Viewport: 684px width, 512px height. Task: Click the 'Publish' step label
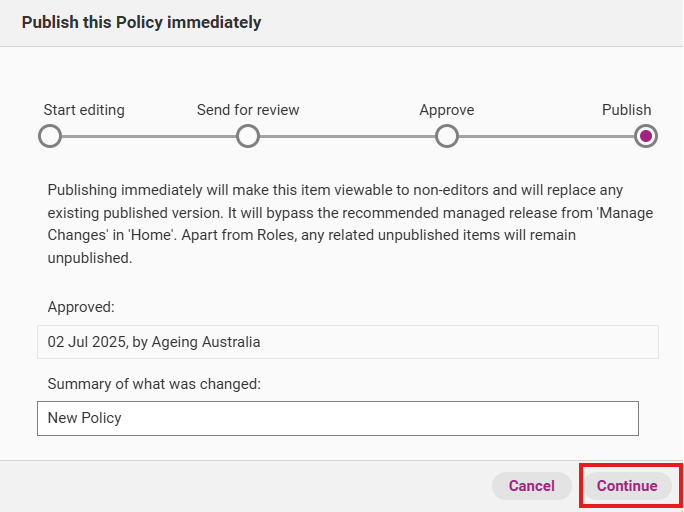click(626, 110)
